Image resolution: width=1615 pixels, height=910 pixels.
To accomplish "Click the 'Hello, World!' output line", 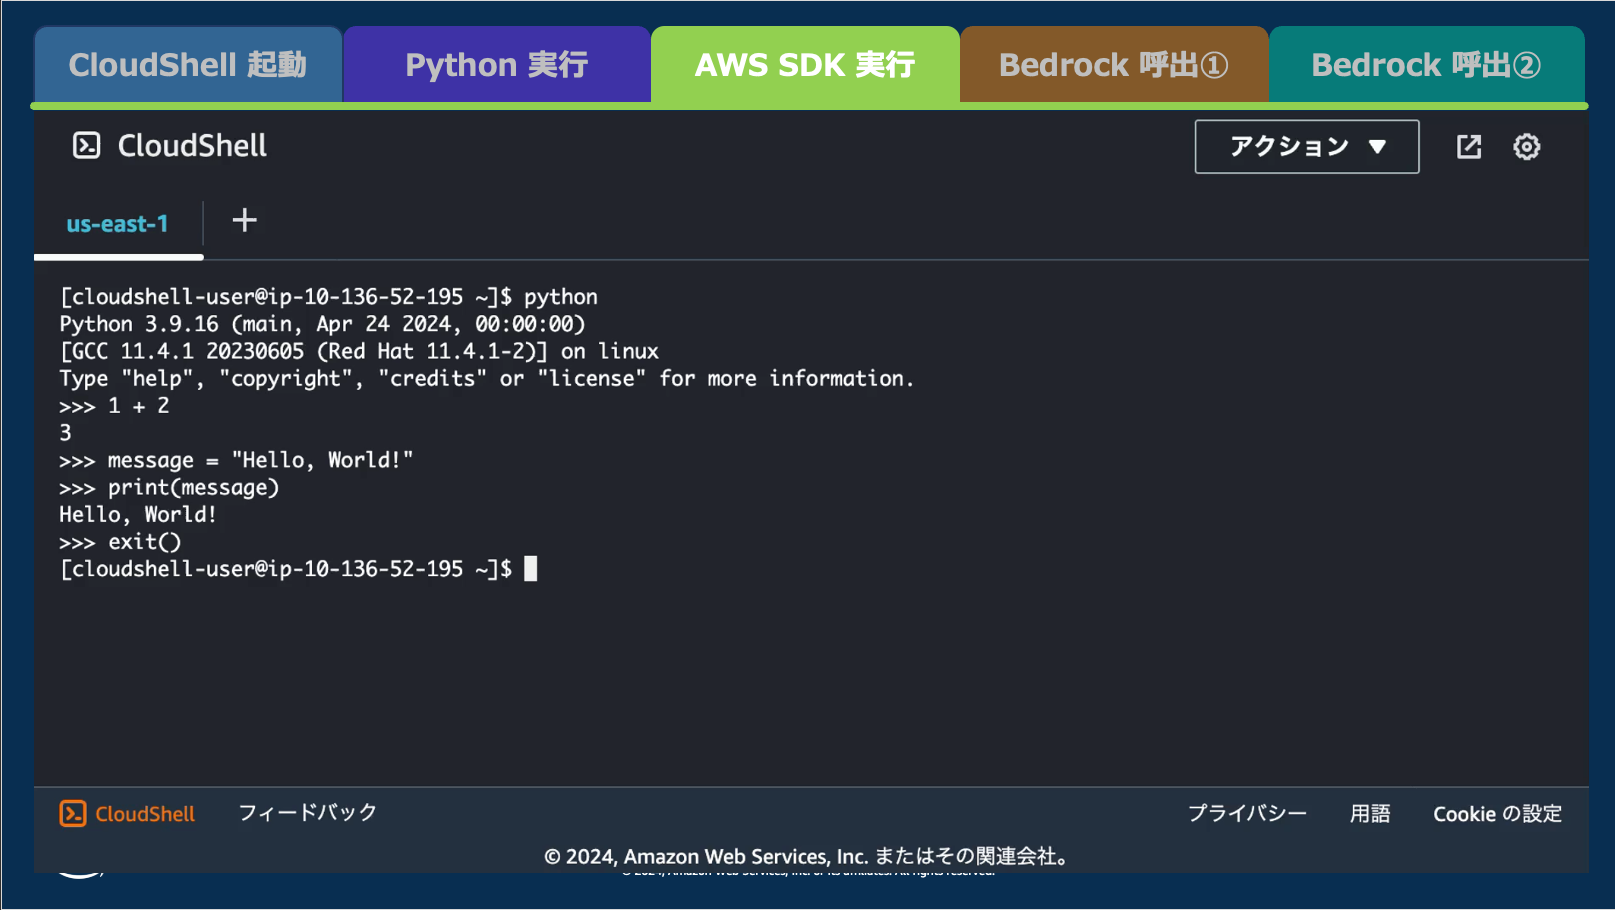I will (x=138, y=514).
